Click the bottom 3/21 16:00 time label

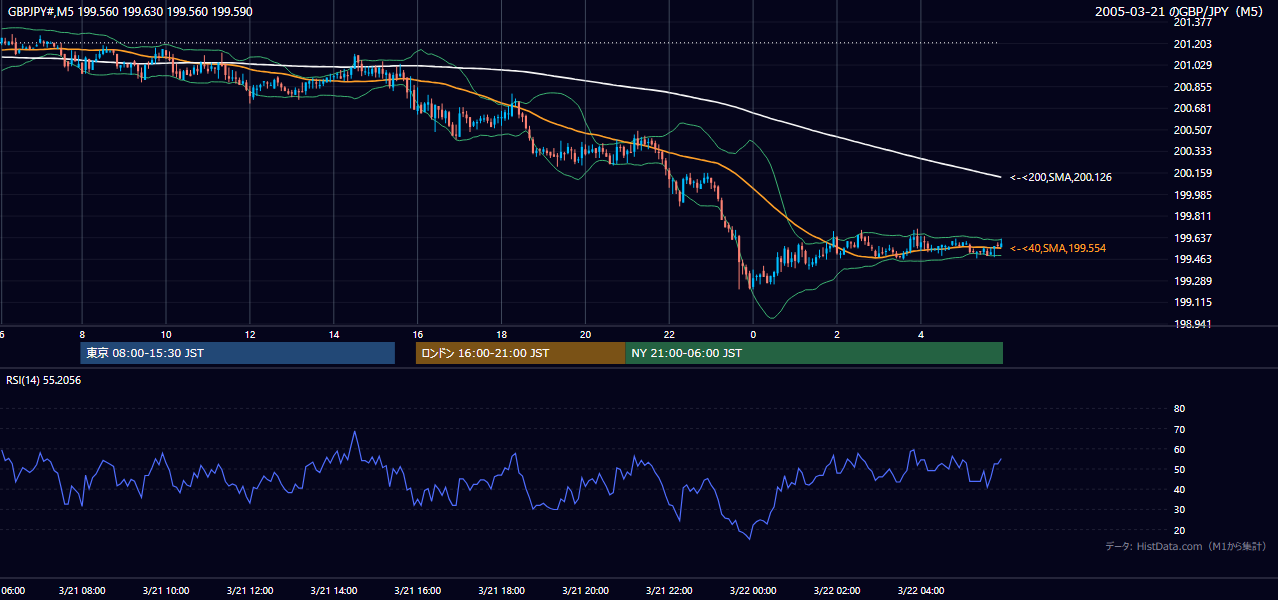[x=417, y=590]
